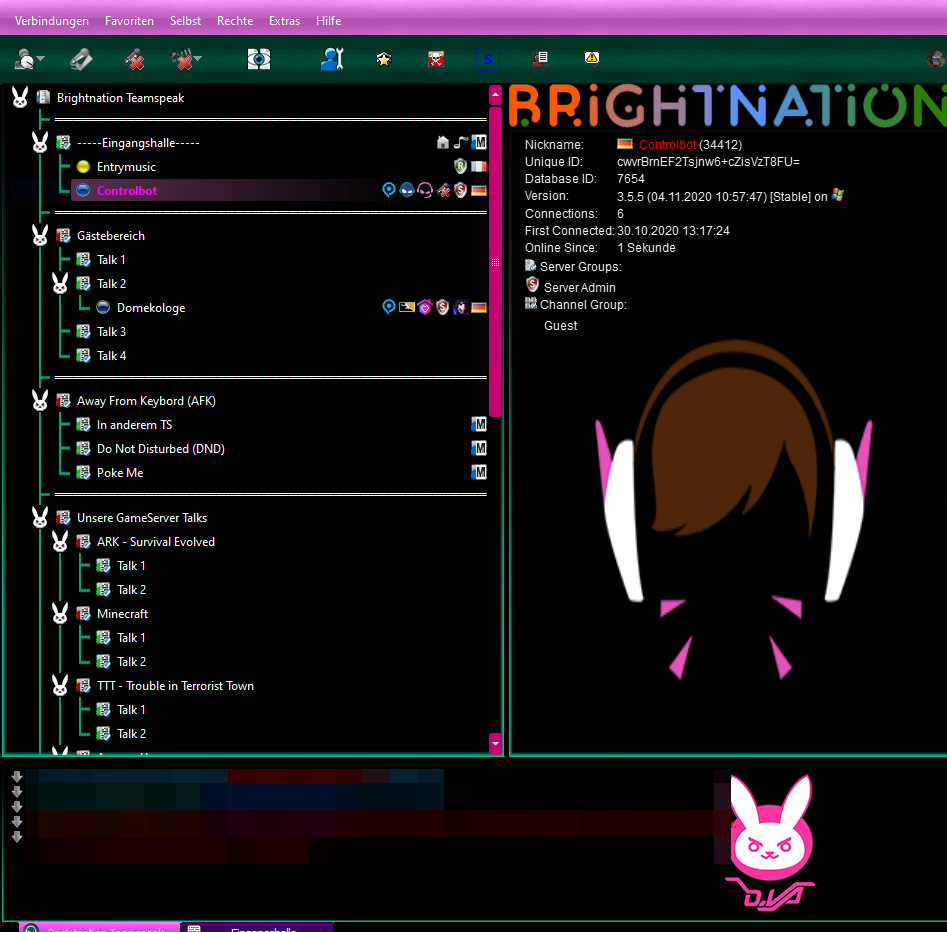Viewport: 947px width, 932px height.
Task: Select the Domekologe client
Action: [151, 307]
